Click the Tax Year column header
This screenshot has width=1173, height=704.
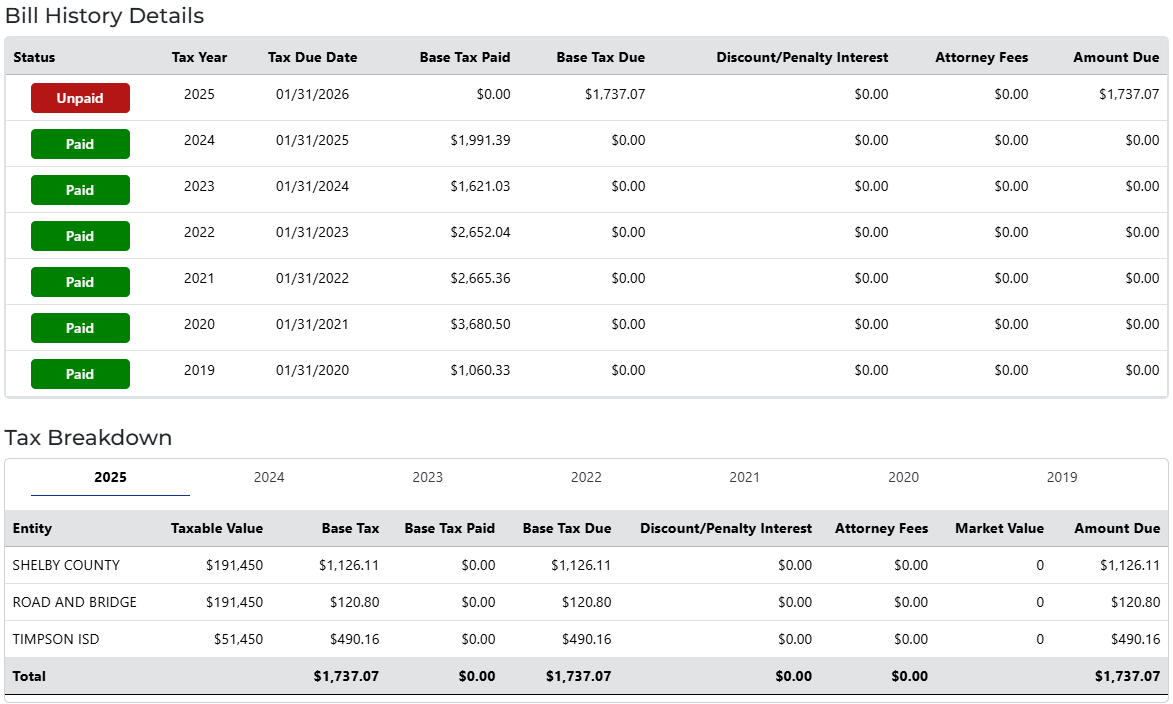(199, 57)
